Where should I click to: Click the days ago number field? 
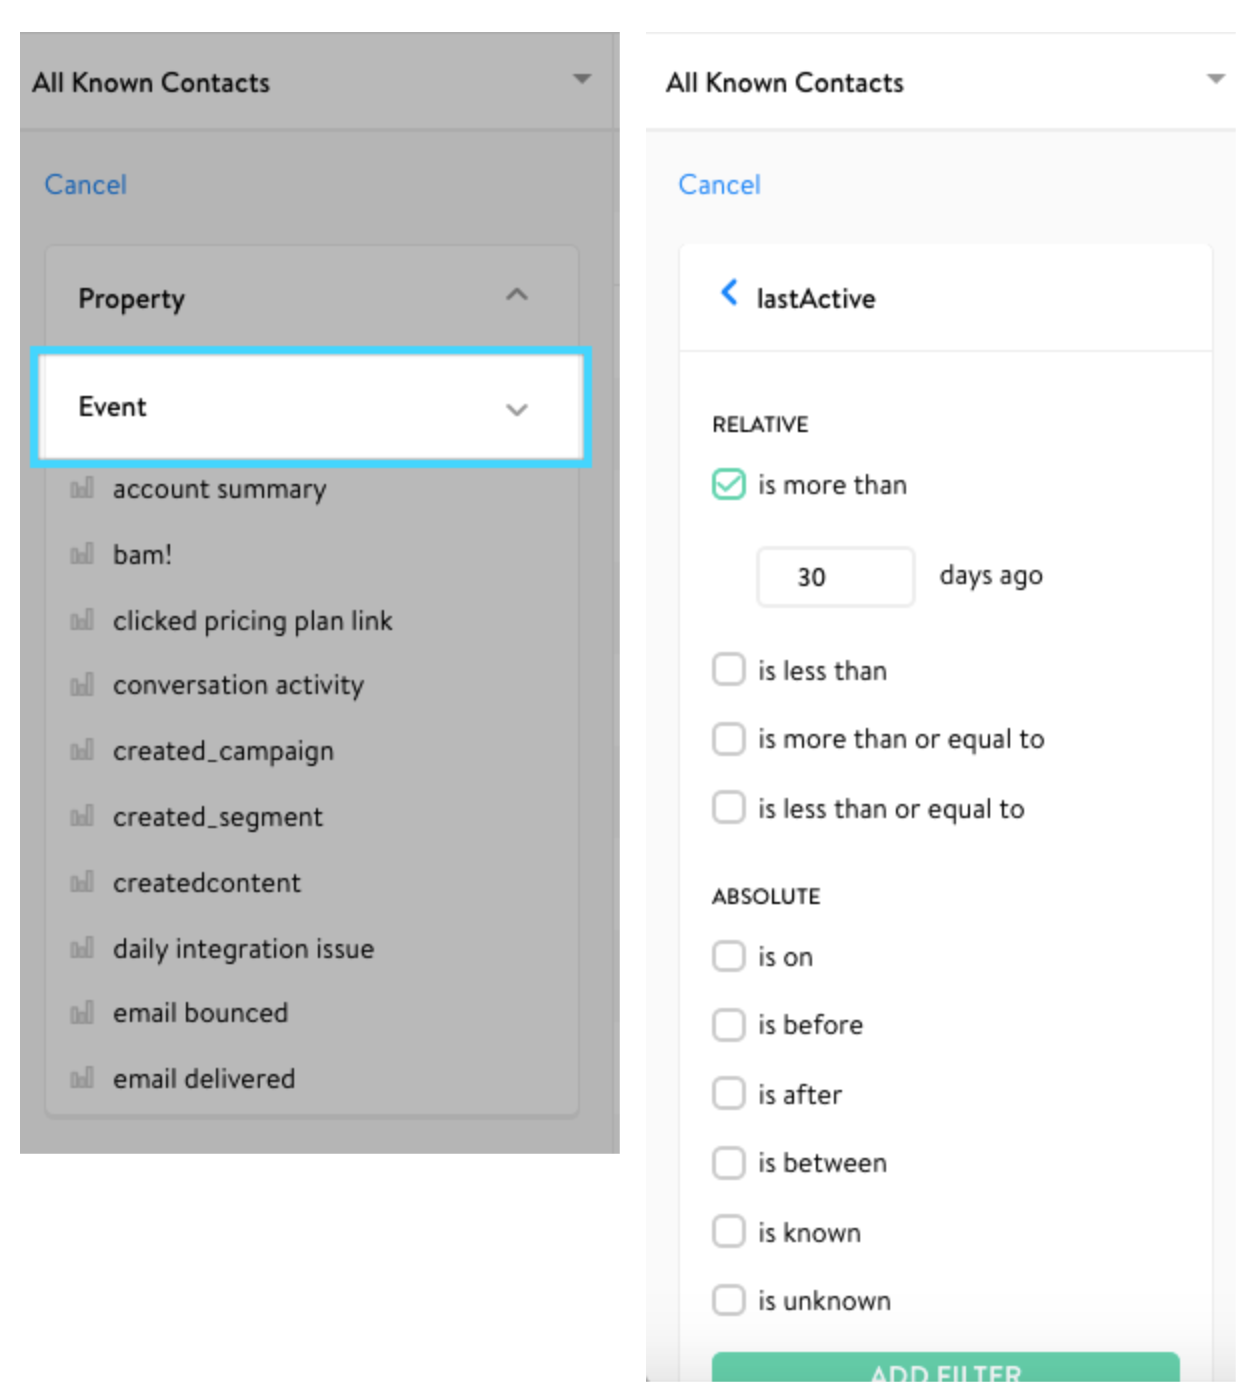tap(835, 576)
